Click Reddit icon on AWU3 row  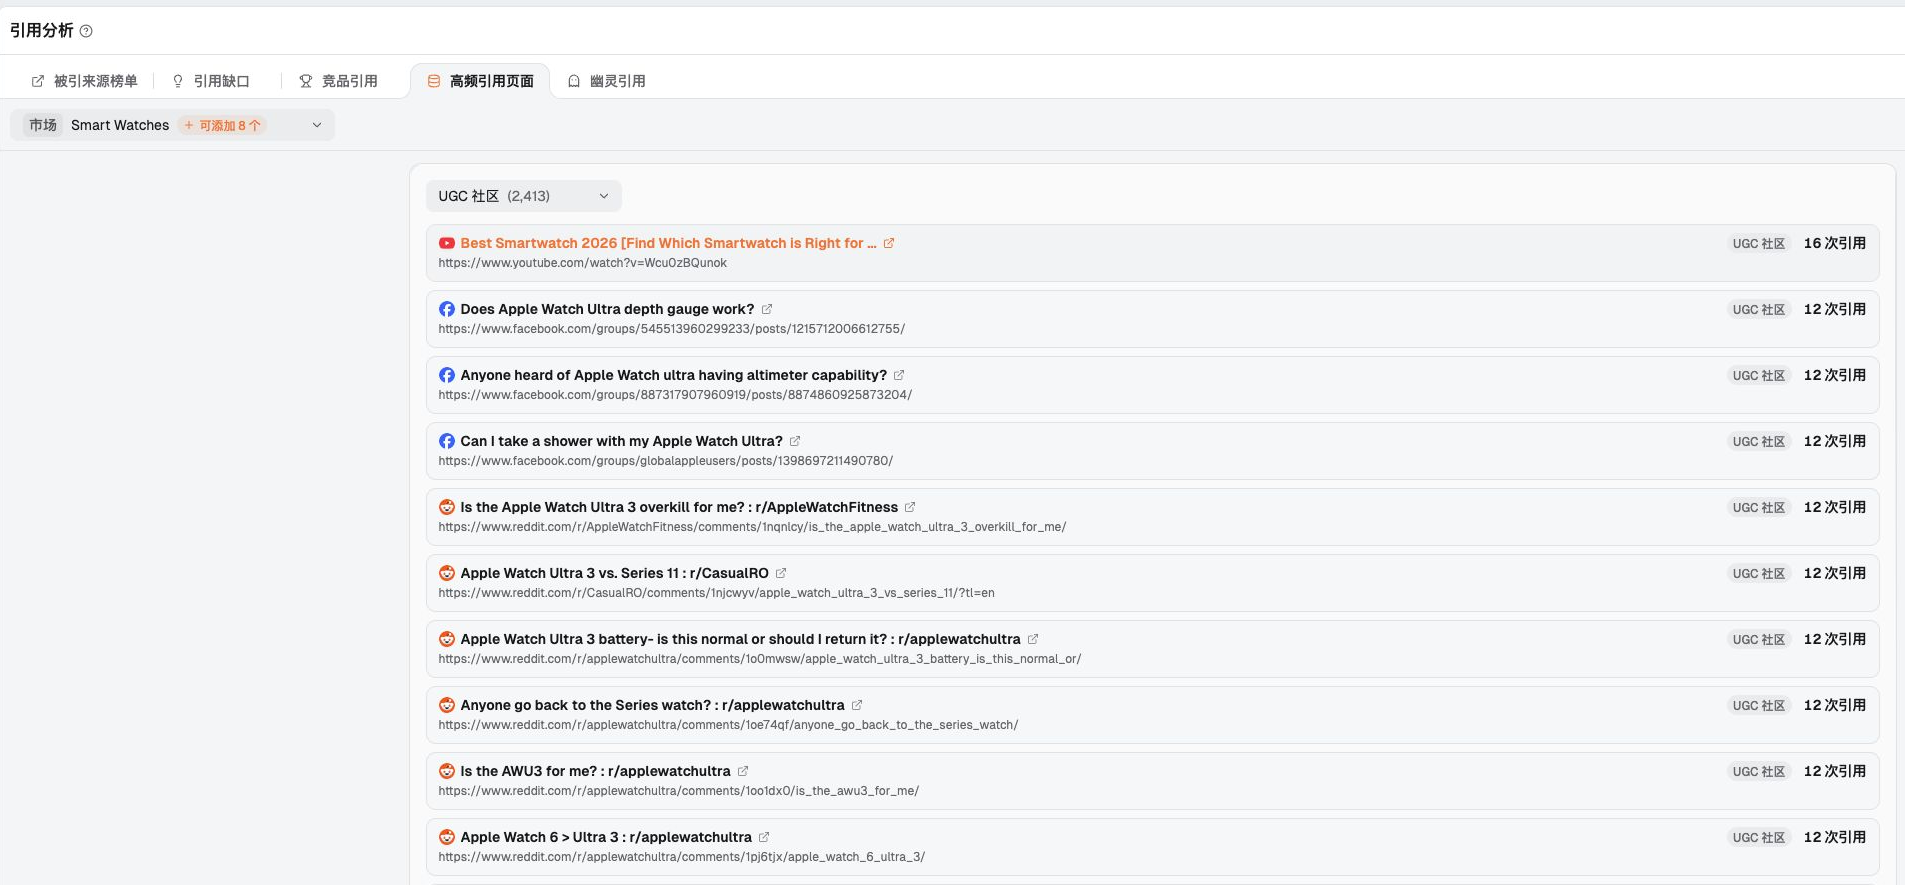[x=447, y=771]
